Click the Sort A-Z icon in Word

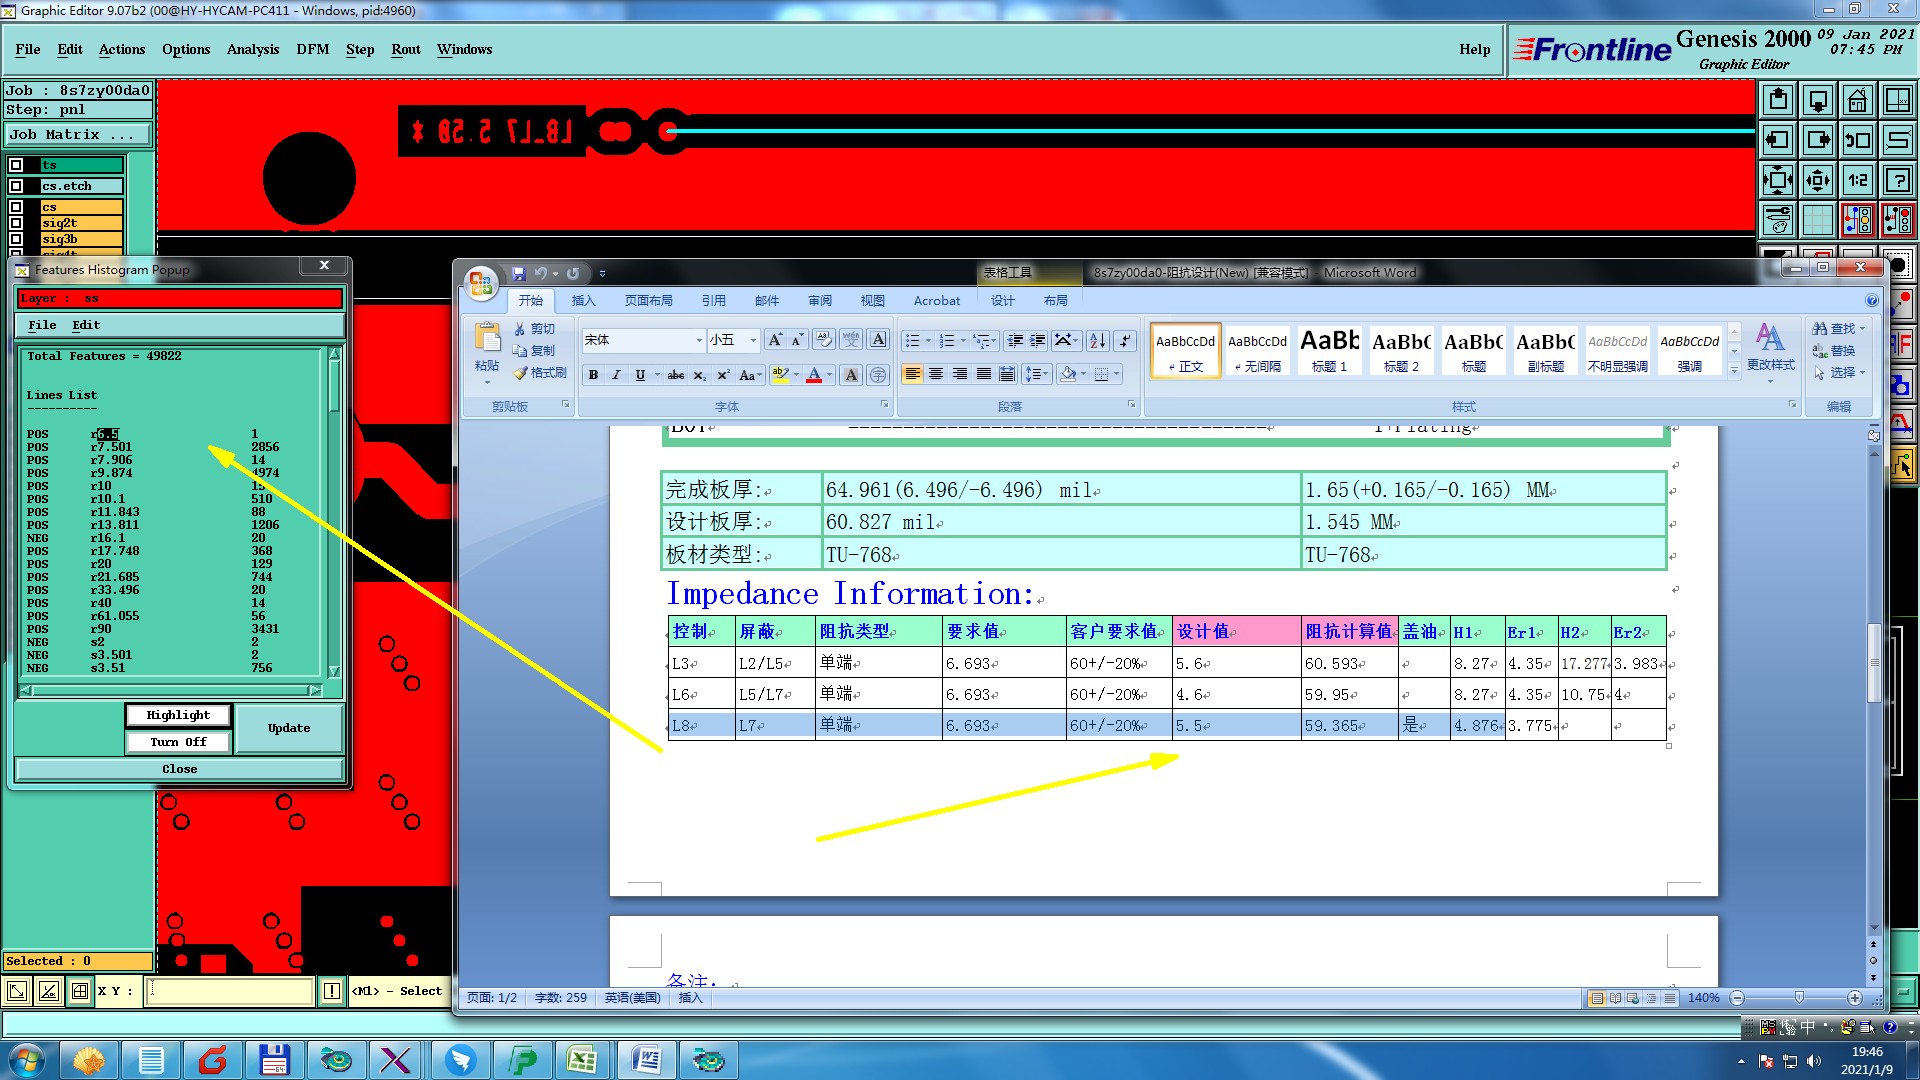(1097, 341)
